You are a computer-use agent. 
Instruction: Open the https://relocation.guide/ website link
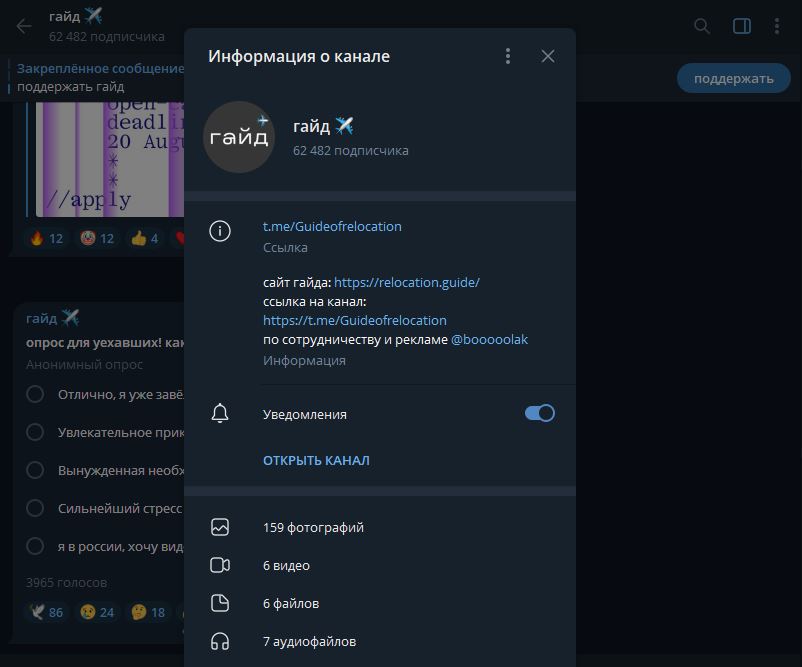407,282
